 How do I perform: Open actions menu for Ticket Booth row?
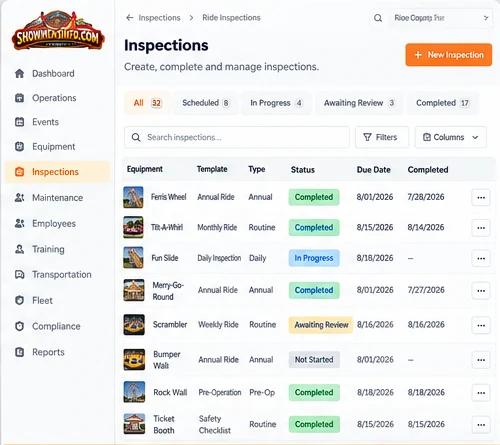(x=481, y=425)
